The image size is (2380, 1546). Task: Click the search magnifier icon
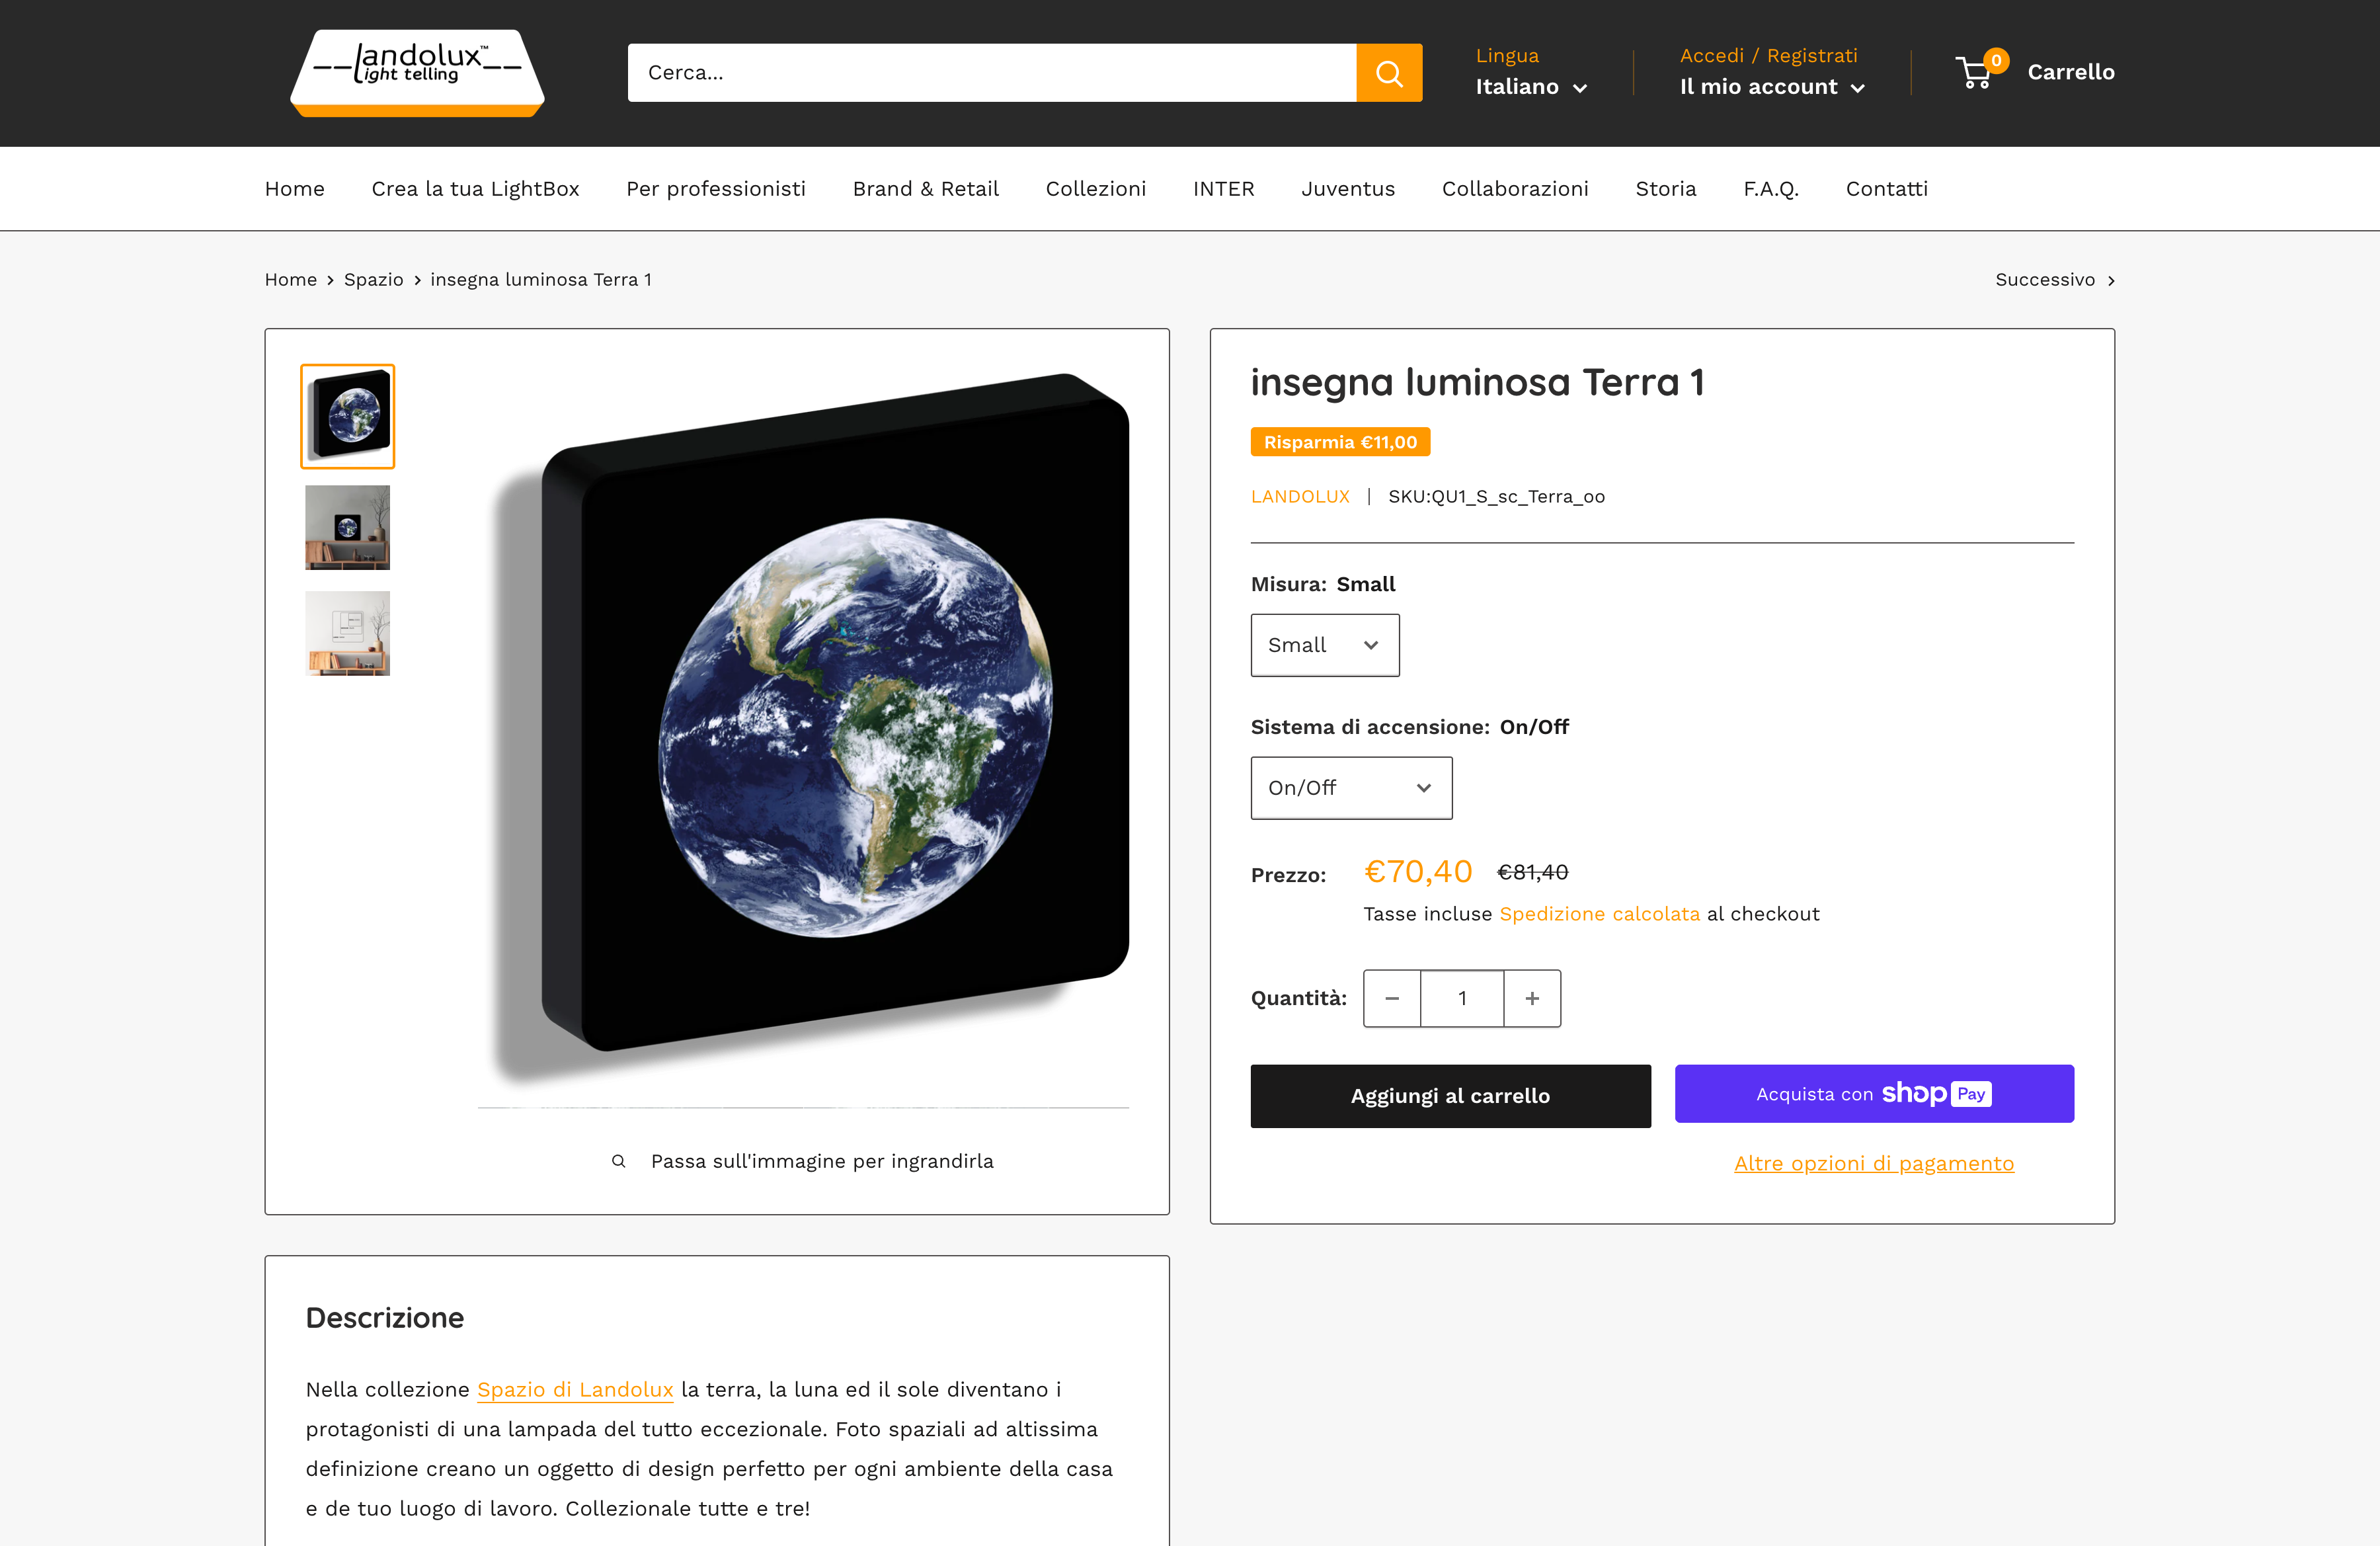(1389, 72)
